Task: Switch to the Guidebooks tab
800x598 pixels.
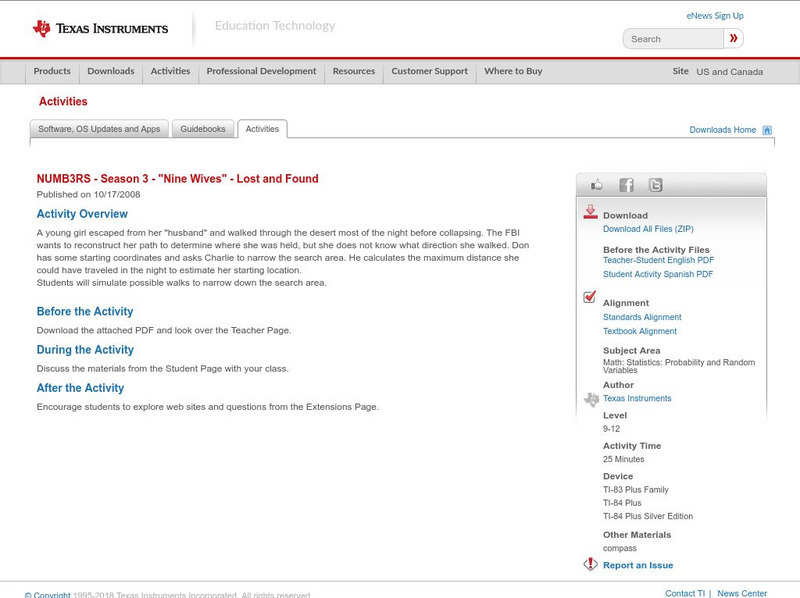Action: click(203, 129)
